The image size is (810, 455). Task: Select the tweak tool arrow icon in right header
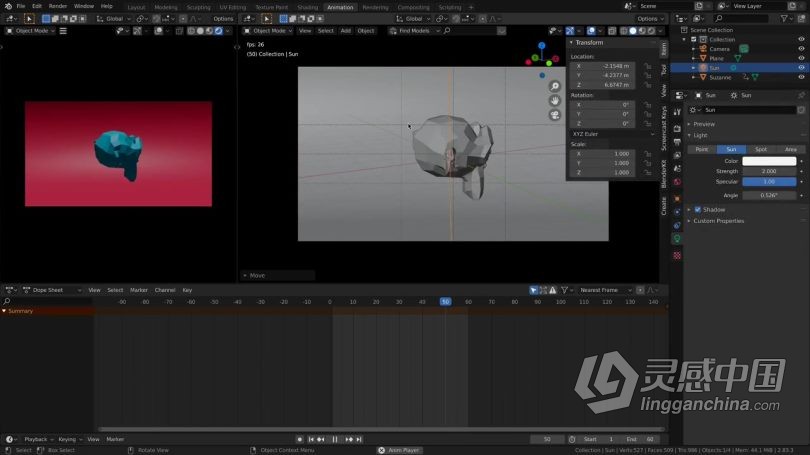click(267, 19)
